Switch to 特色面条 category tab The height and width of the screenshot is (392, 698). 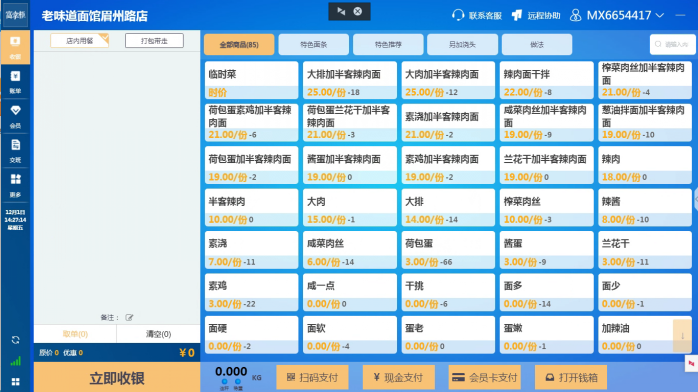[313, 44]
